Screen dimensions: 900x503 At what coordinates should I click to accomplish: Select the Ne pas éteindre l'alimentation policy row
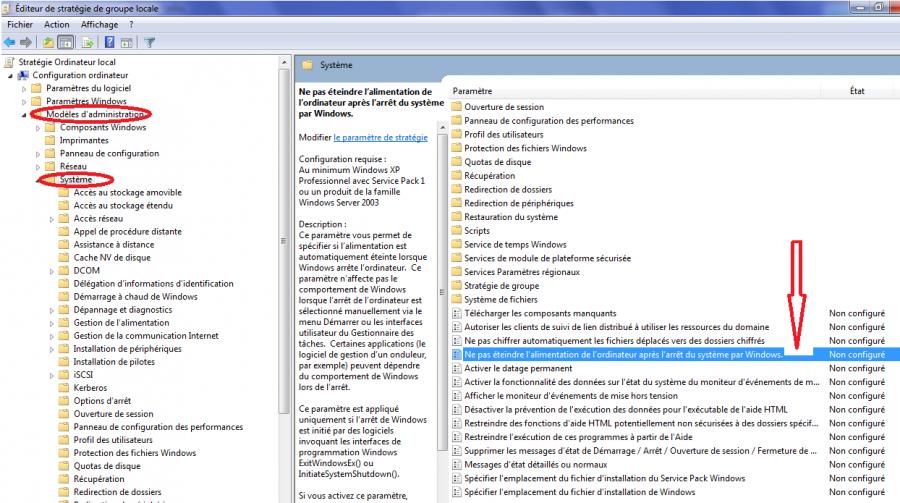click(x=675, y=354)
